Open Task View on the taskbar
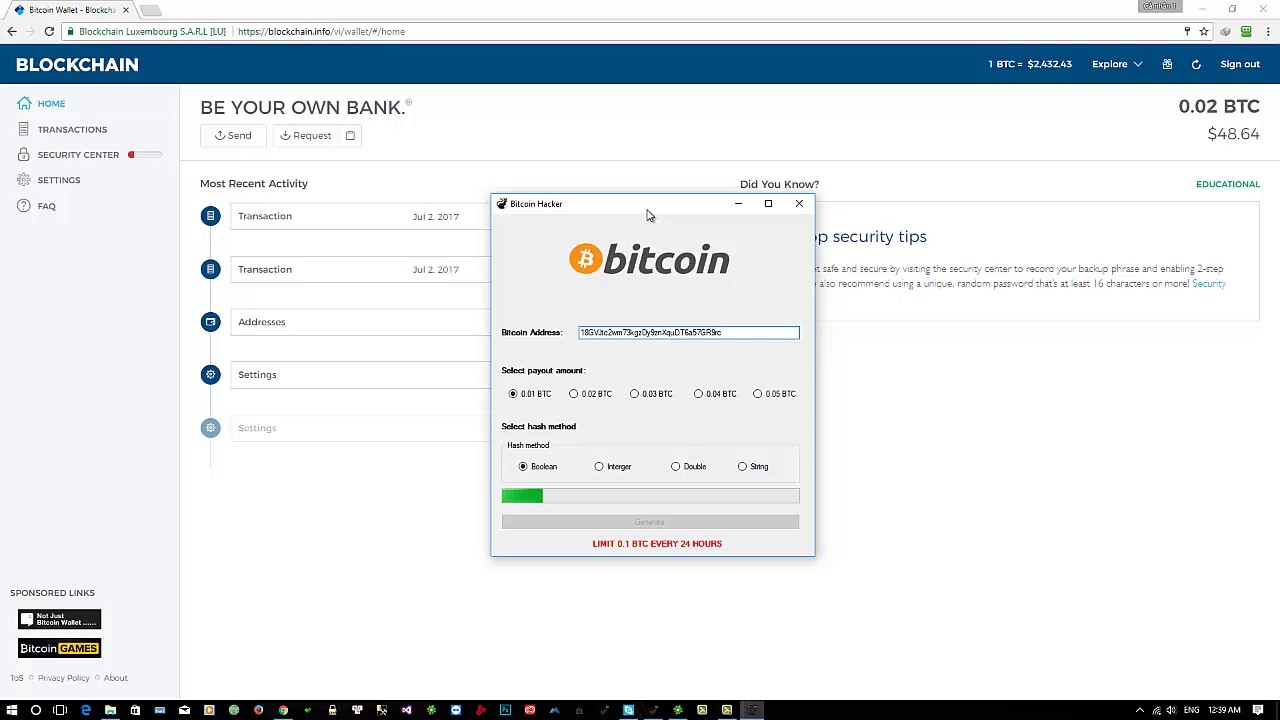Screen dimensions: 1280x720 pos(60,710)
